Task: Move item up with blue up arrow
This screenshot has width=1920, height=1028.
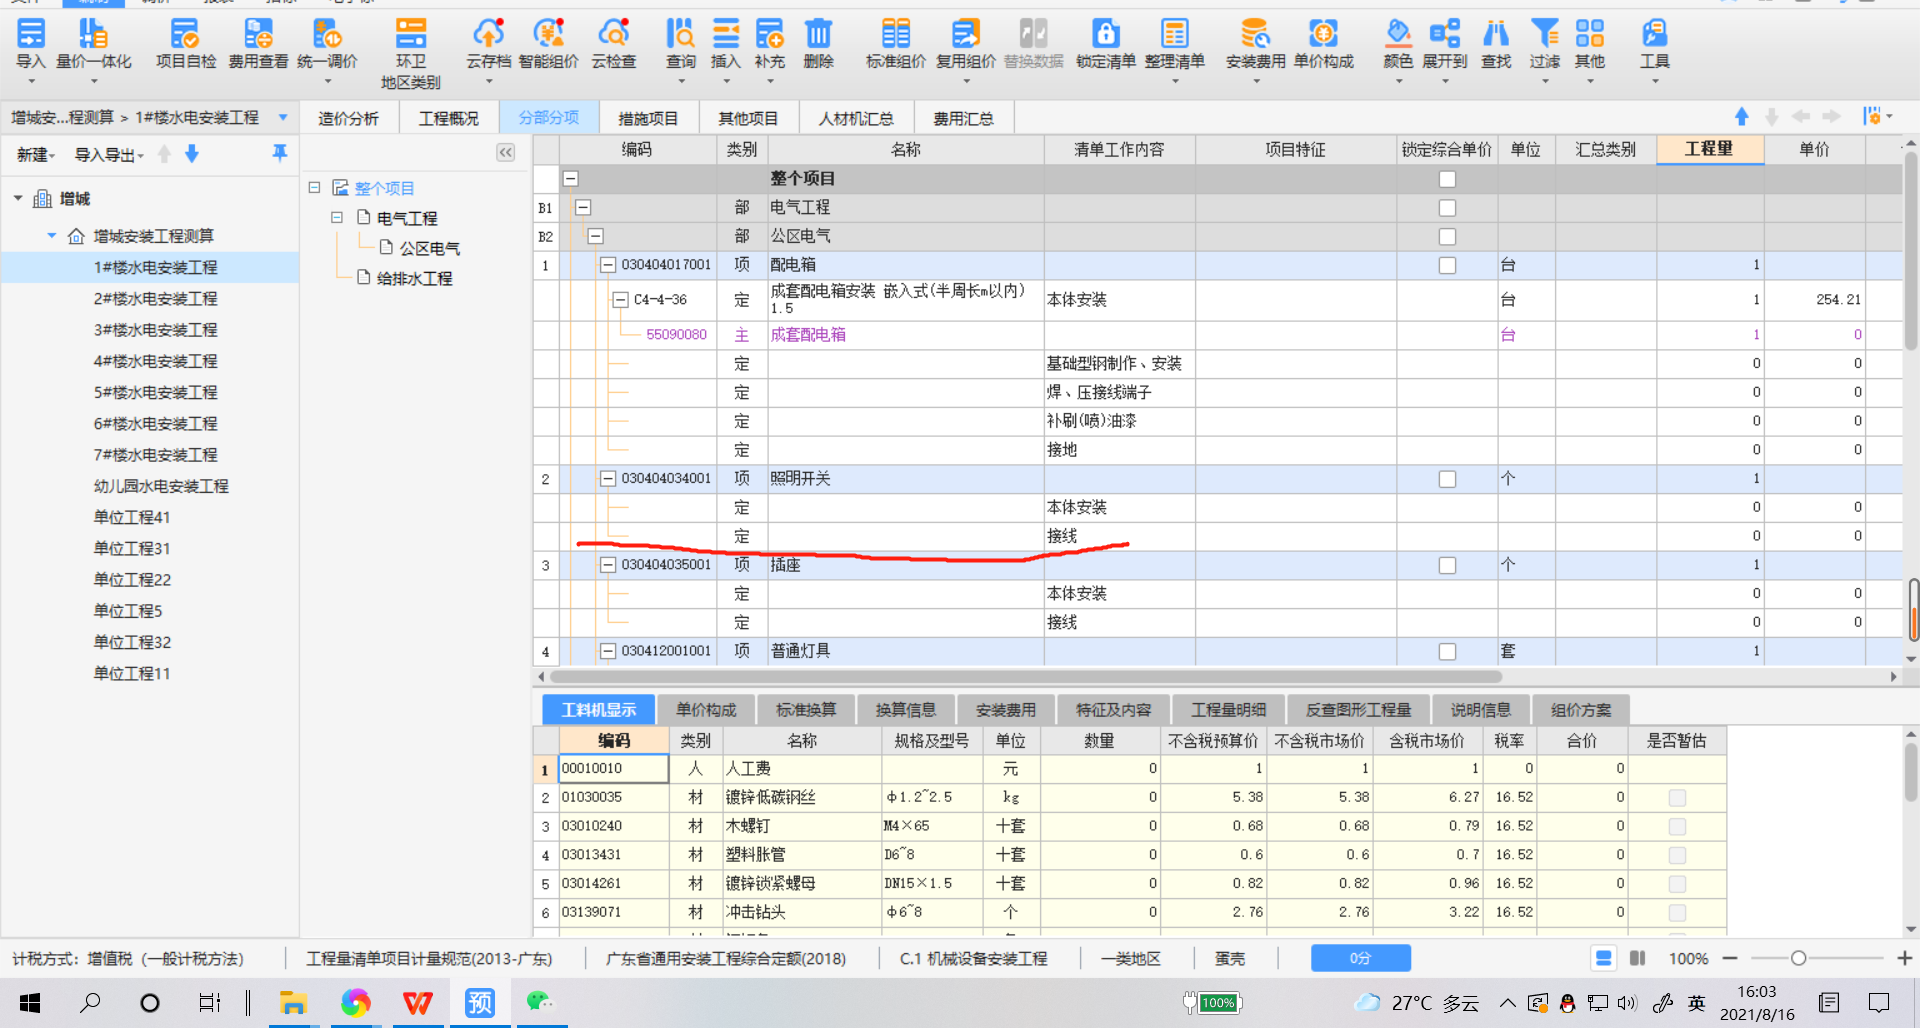Action: click(x=1741, y=117)
